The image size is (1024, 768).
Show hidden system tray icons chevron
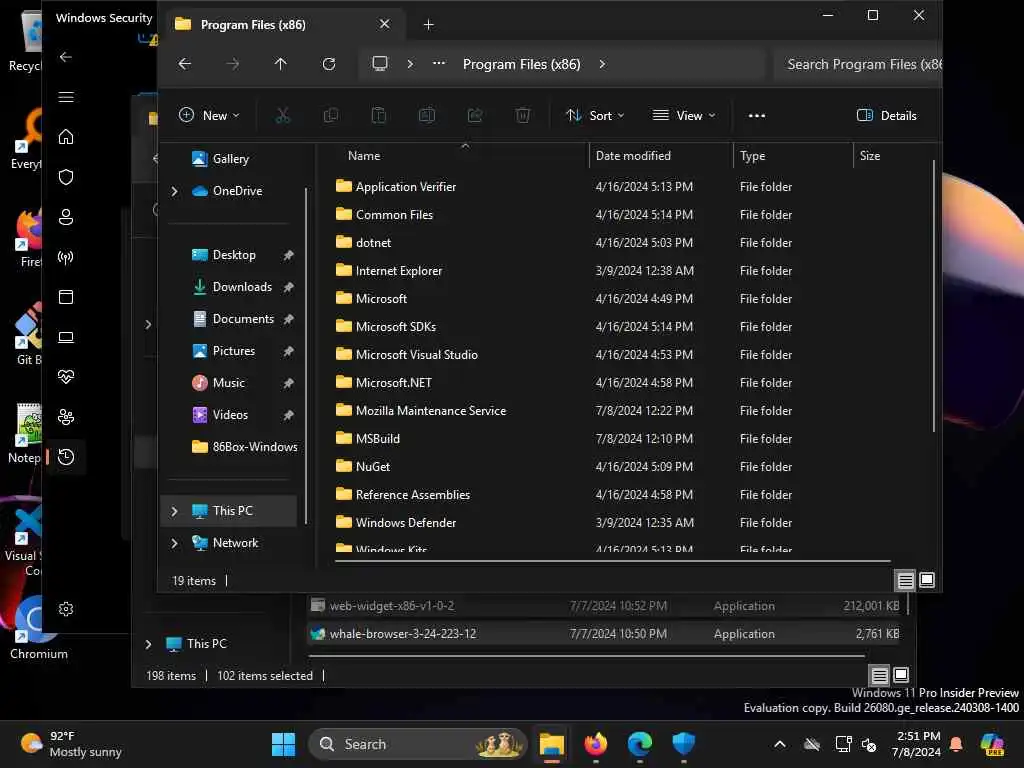(780, 744)
